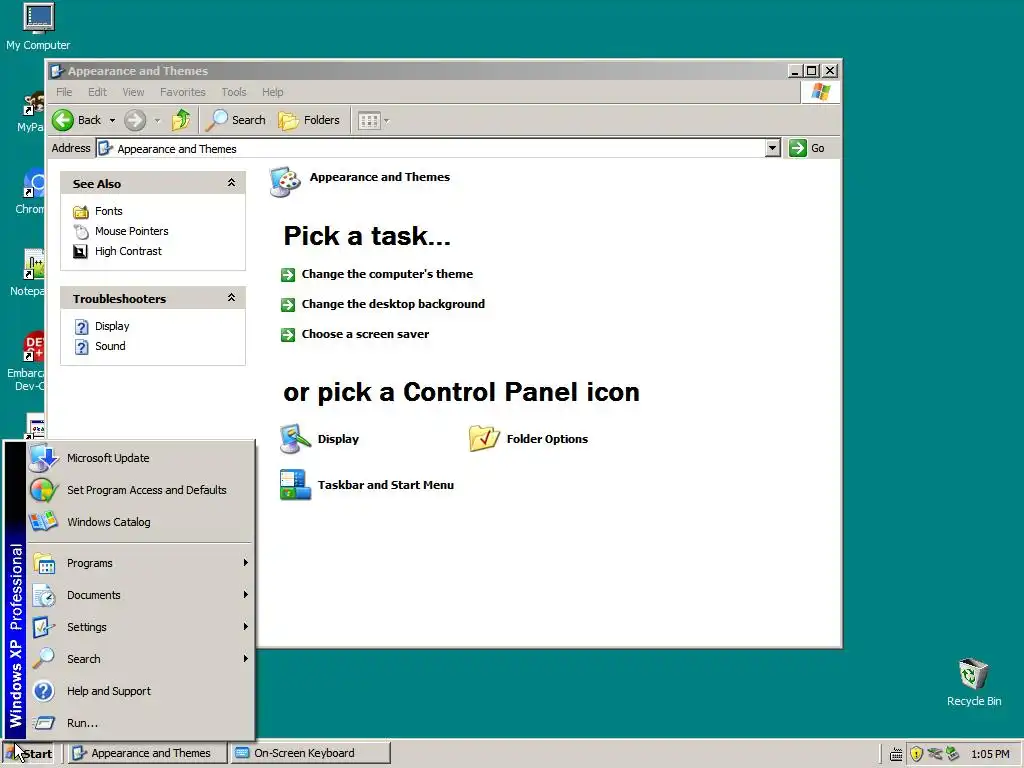The width and height of the screenshot is (1024, 768).
Task: Click the Forward arrow toolbar button
Action: [135, 120]
